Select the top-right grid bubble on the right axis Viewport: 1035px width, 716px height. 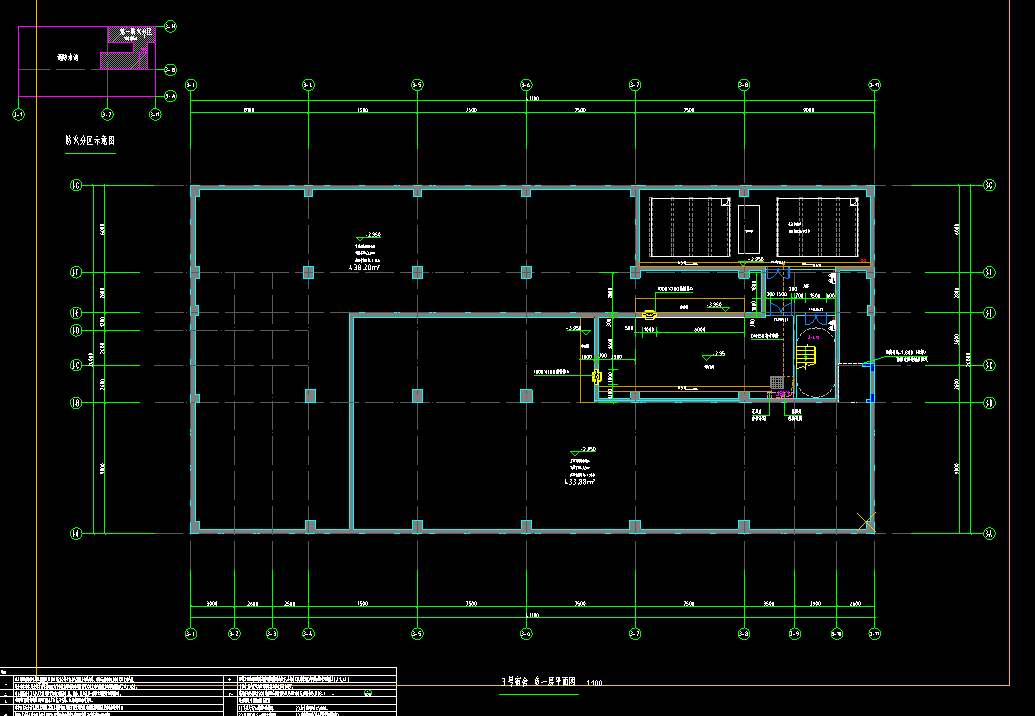click(989, 185)
